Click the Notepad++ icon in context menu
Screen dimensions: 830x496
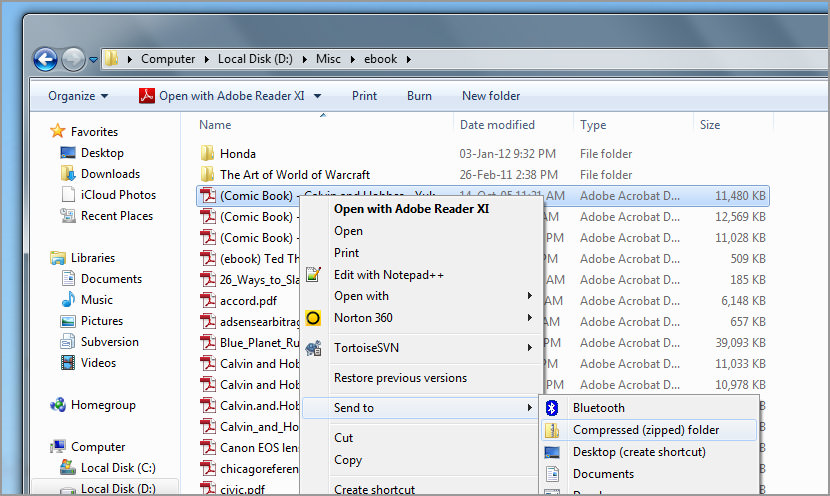click(x=313, y=274)
